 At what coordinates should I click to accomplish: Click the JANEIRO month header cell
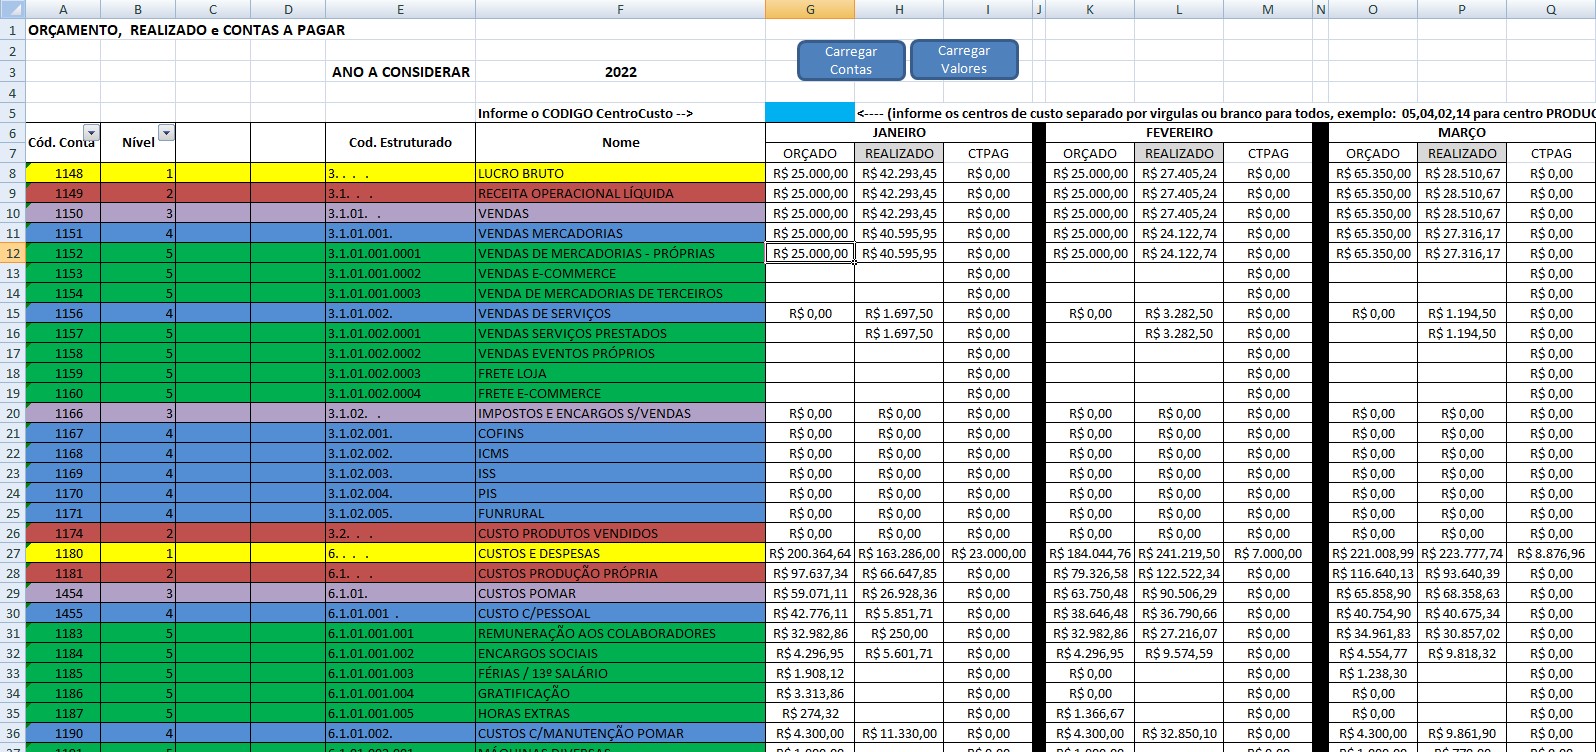click(898, 132)
